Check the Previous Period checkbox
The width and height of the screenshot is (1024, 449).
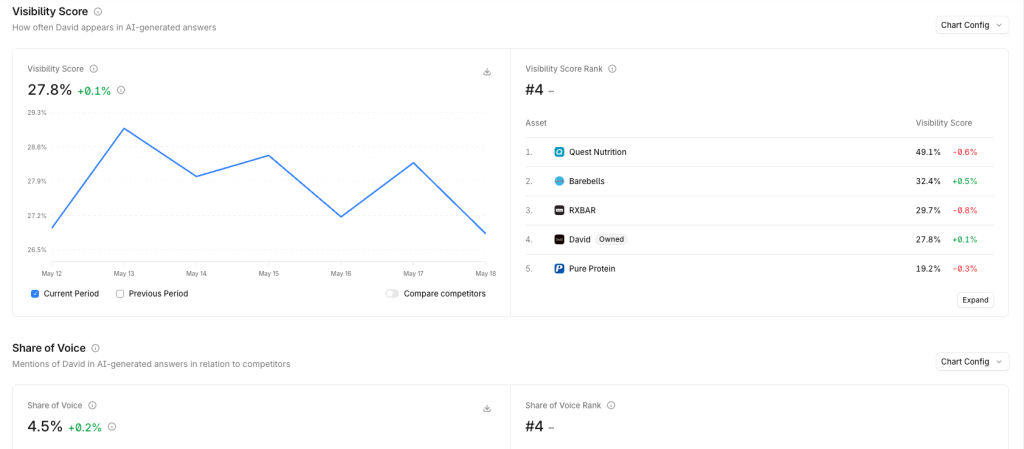point(120,294)
